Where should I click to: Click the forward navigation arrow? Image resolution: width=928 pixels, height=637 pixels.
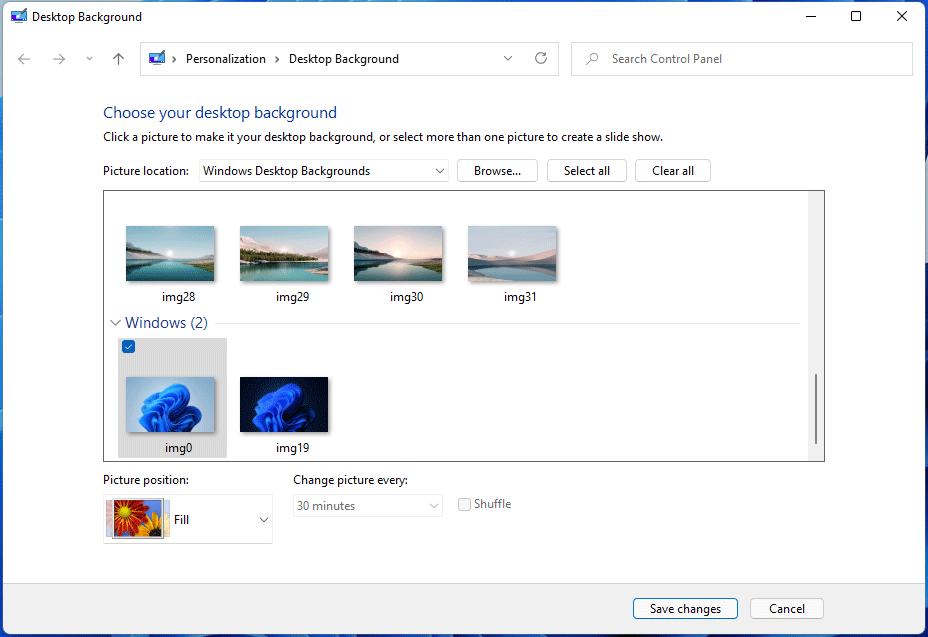pos(59,59)
